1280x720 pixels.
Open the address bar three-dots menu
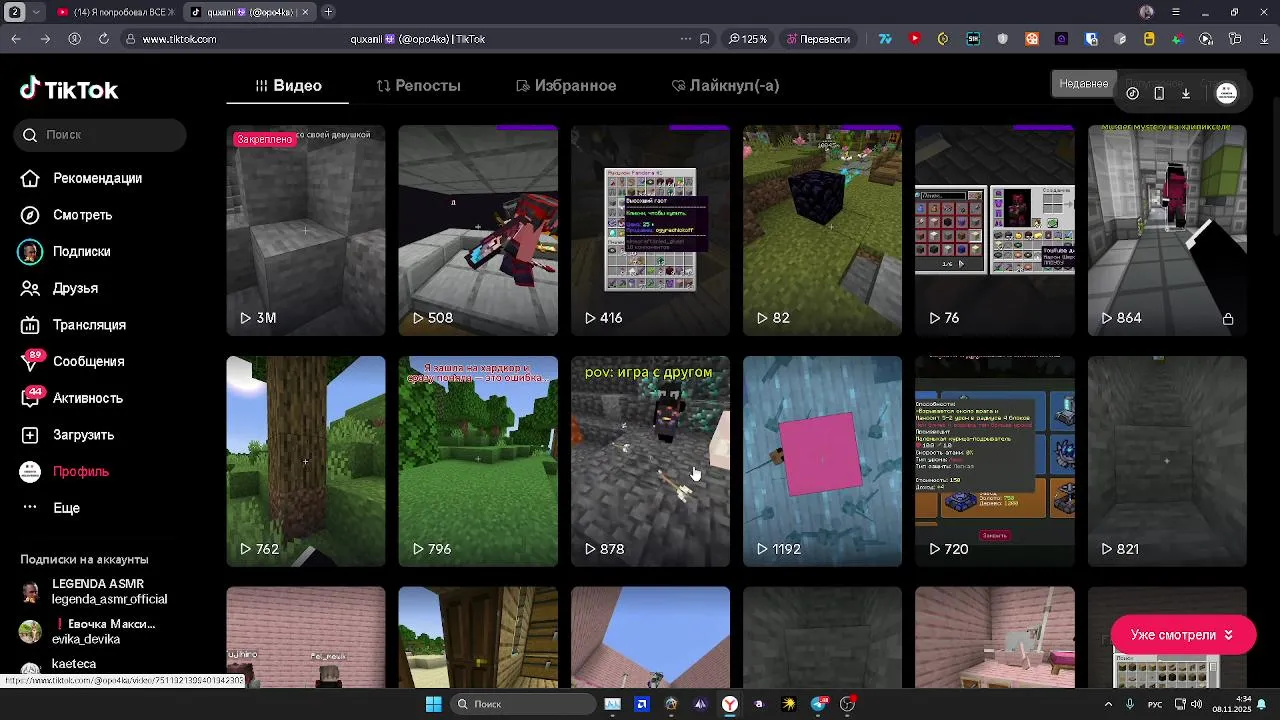click(x=685, y=39)
